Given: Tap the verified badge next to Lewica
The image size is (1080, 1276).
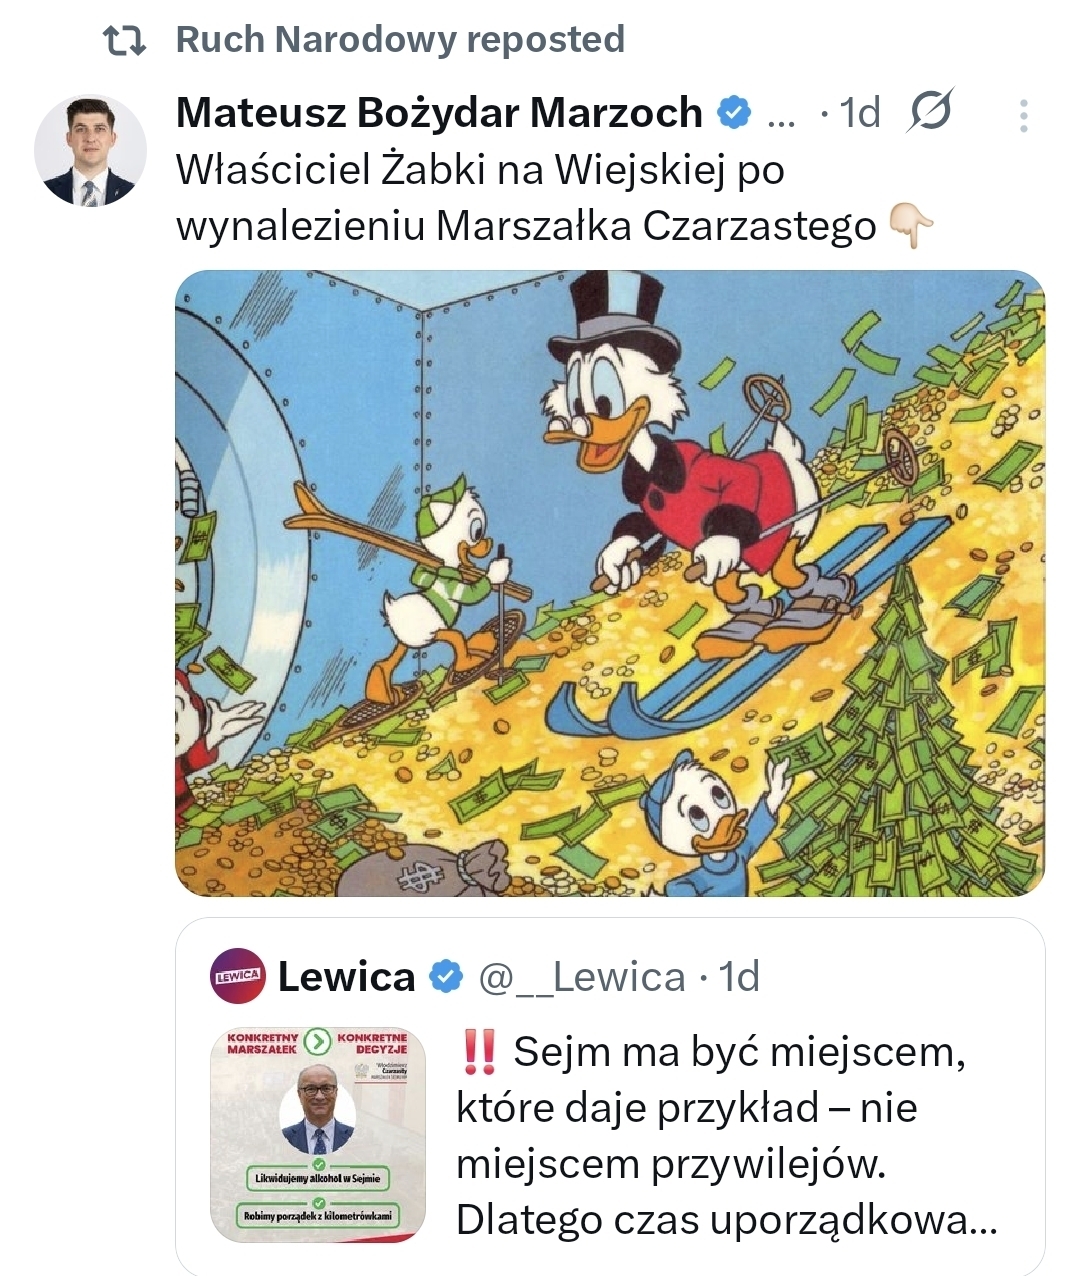Looking at the screenshot, I should tap(446, 977).
